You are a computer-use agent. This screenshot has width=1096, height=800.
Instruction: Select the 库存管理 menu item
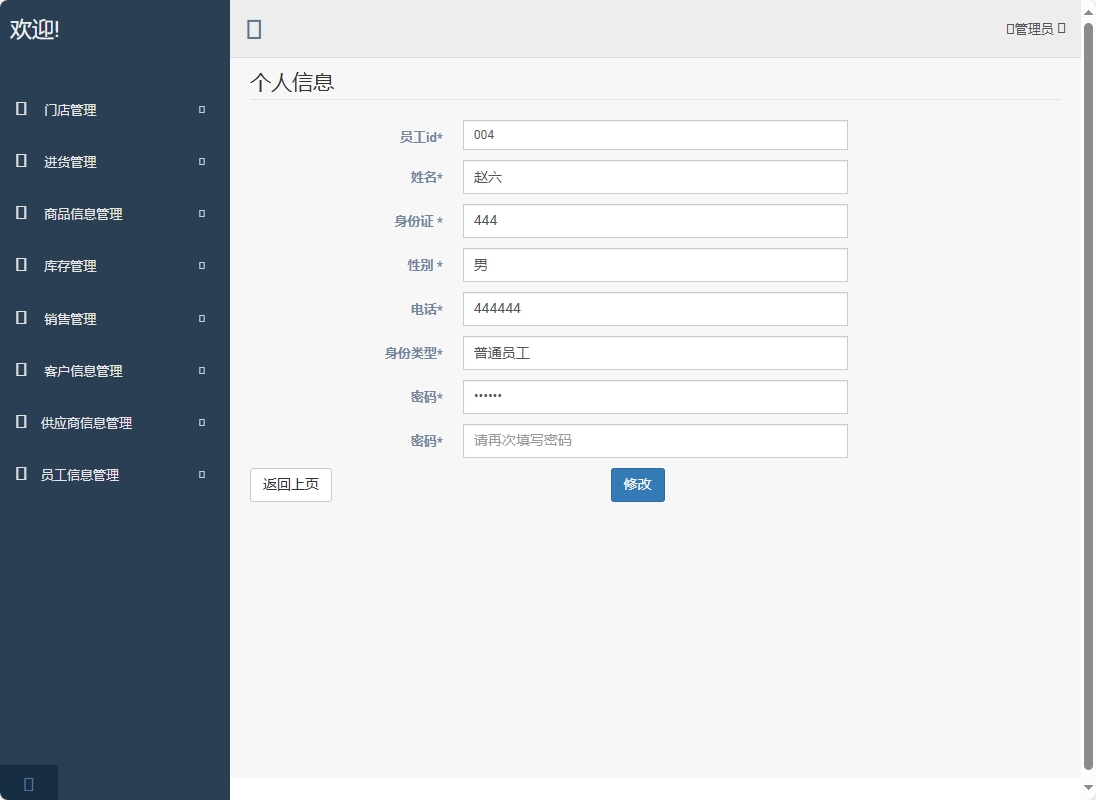pos(70,266)
